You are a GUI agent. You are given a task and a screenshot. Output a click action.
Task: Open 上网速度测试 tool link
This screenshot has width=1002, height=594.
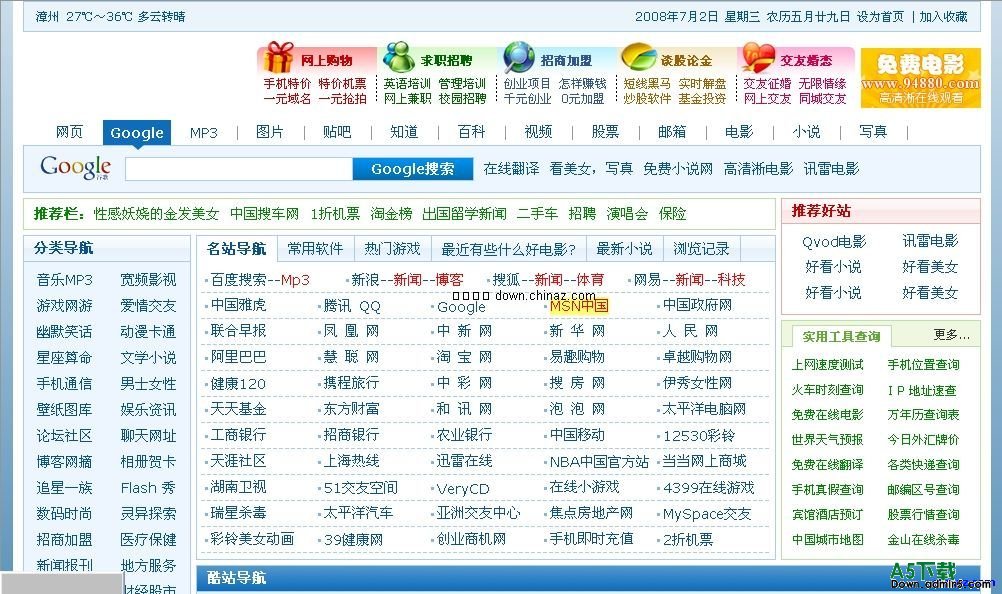pos(828,365)
